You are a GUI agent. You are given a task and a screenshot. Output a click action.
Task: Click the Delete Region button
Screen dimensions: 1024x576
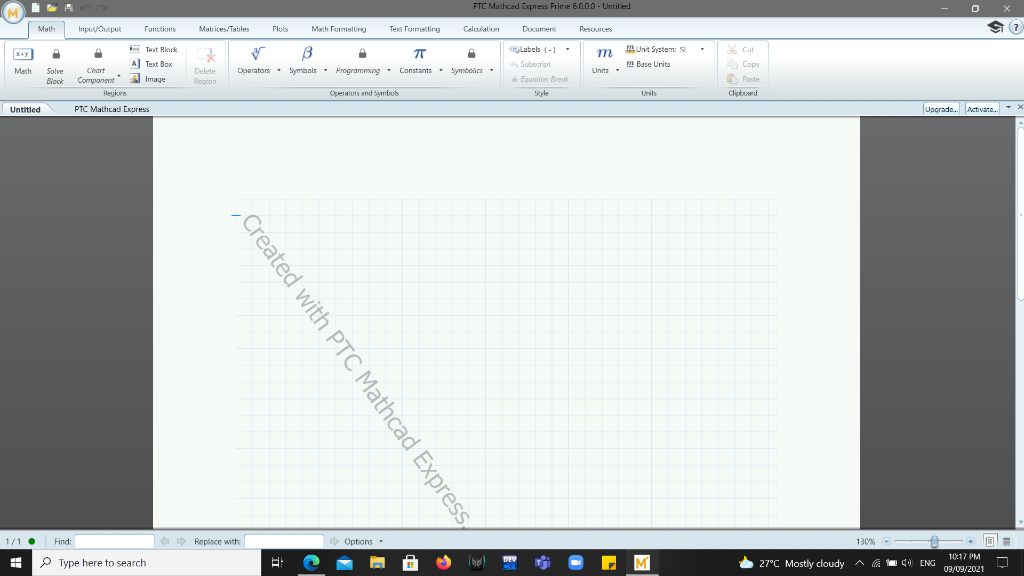coord(205,67)
